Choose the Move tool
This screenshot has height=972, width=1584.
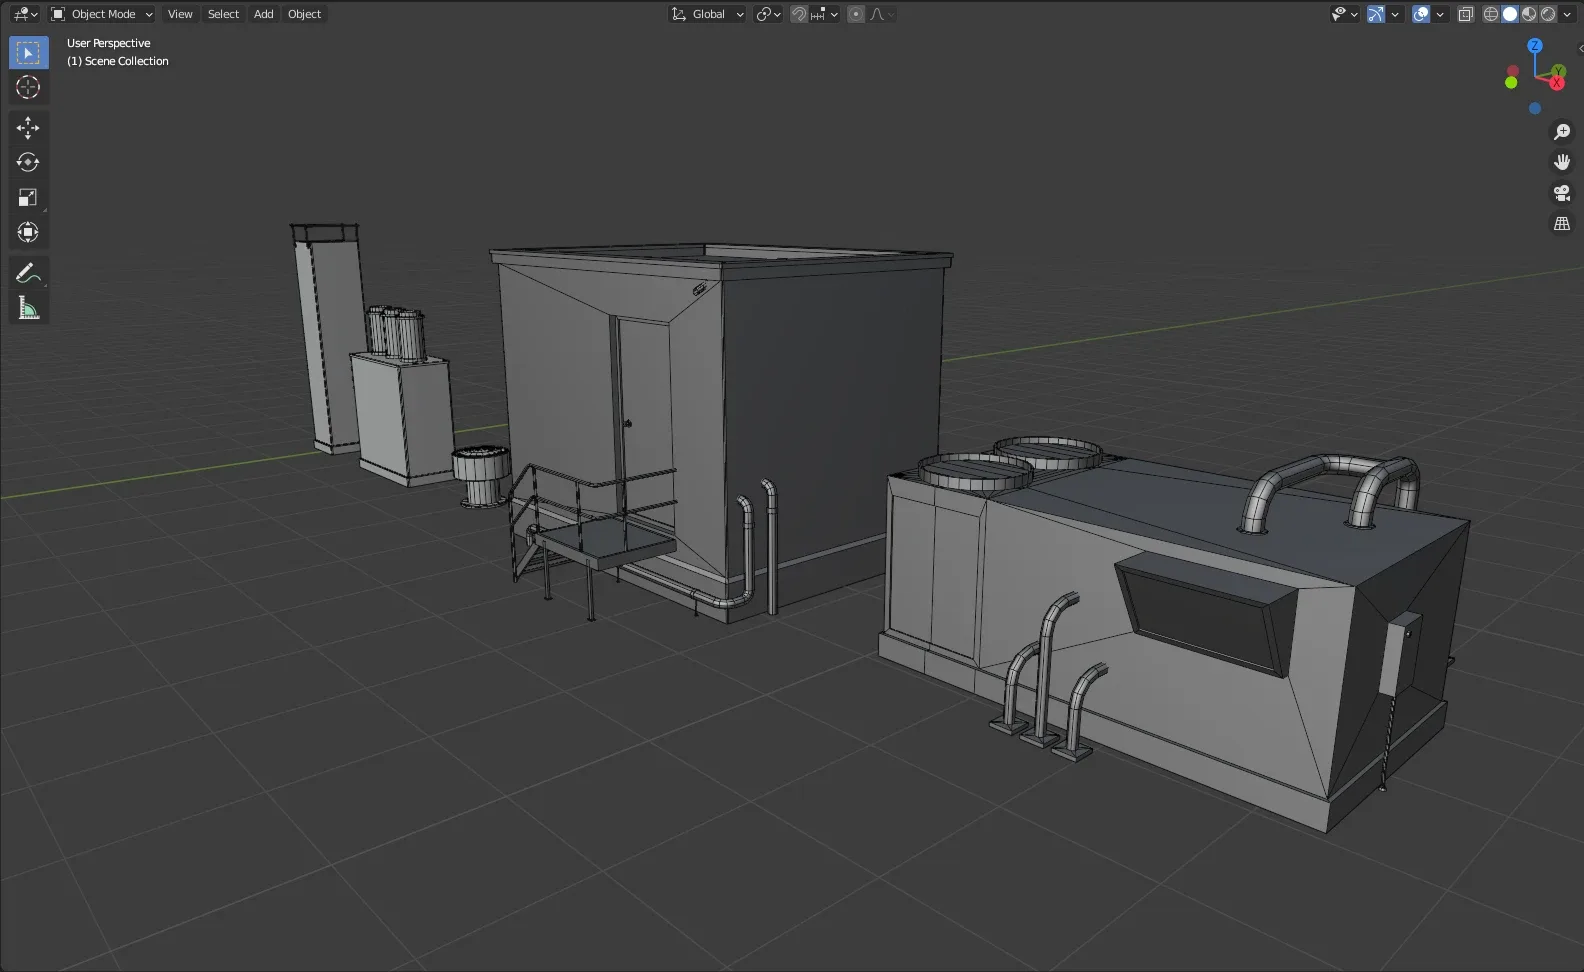click(28, 127)
